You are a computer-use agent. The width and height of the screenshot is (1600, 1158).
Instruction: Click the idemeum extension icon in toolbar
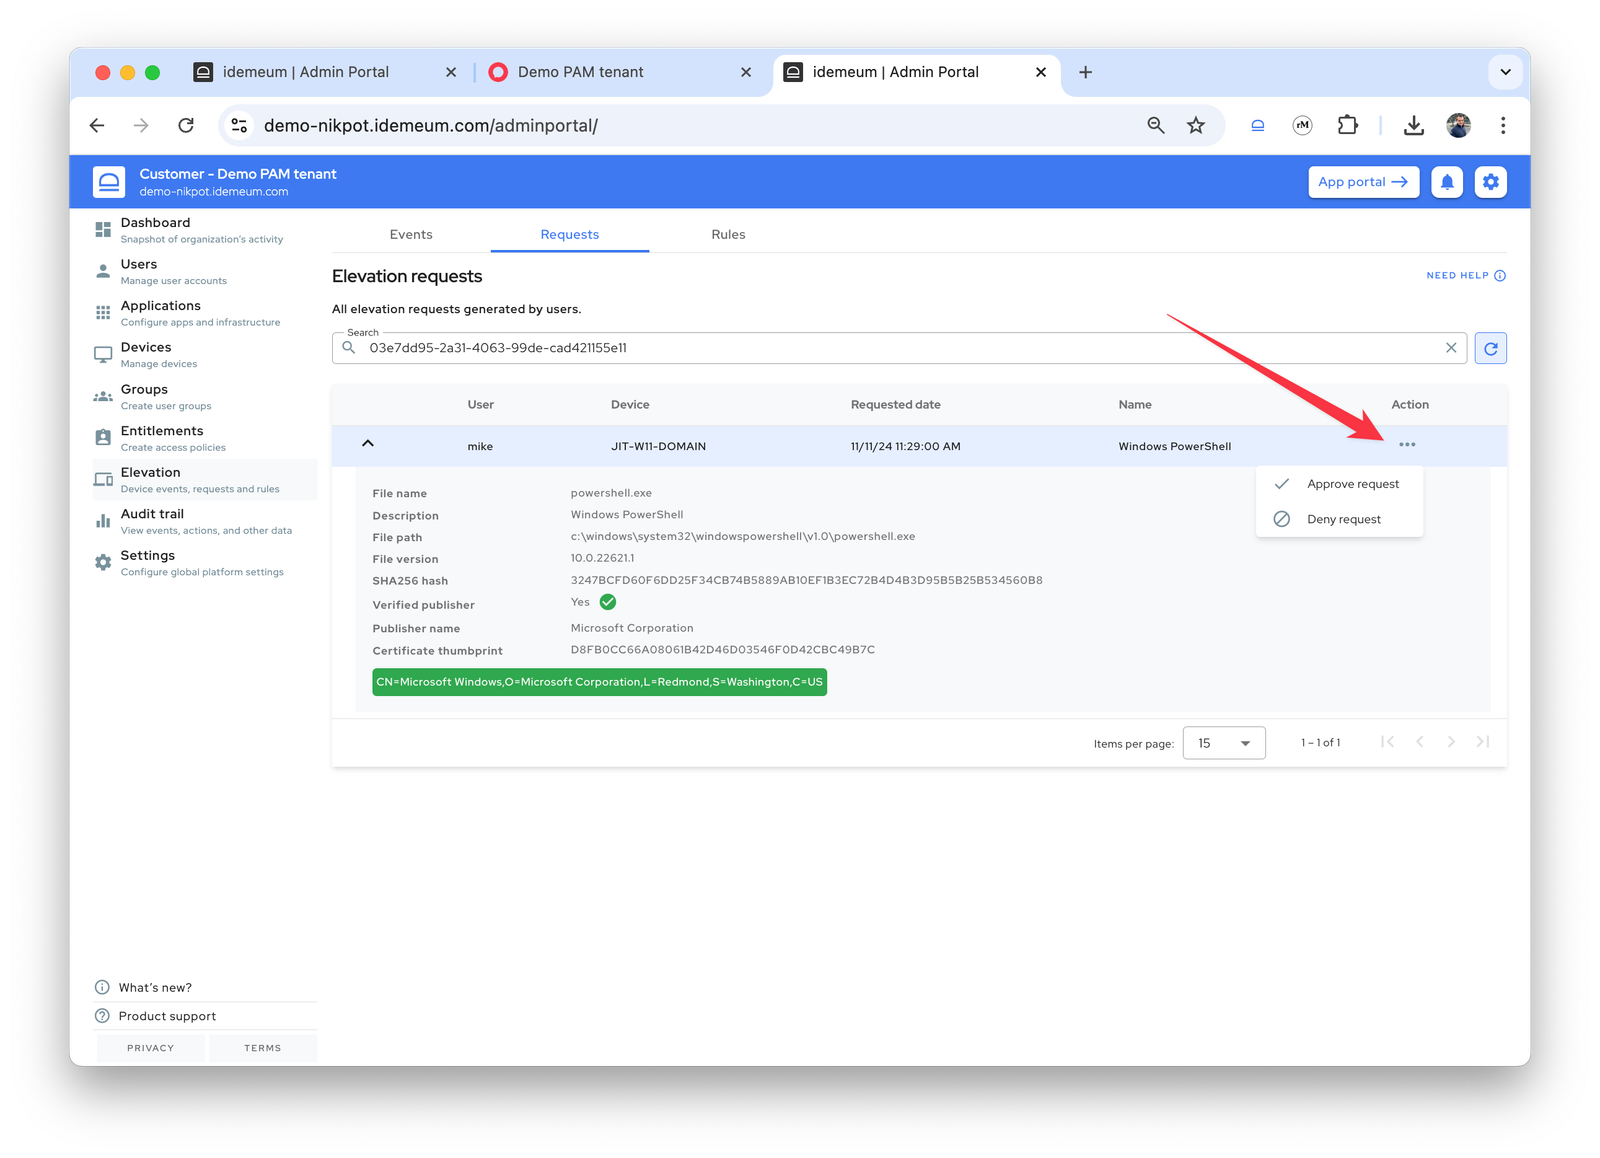pos(1258,125)
